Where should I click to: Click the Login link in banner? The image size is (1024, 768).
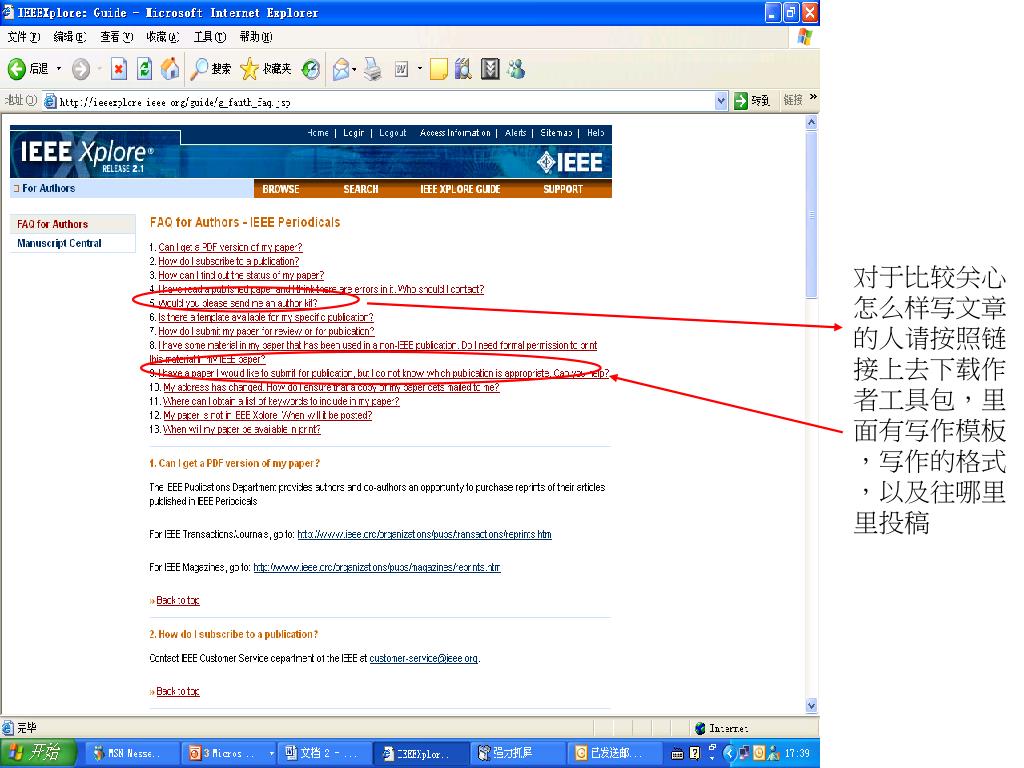pyautogui.click(x=353, y=133)
